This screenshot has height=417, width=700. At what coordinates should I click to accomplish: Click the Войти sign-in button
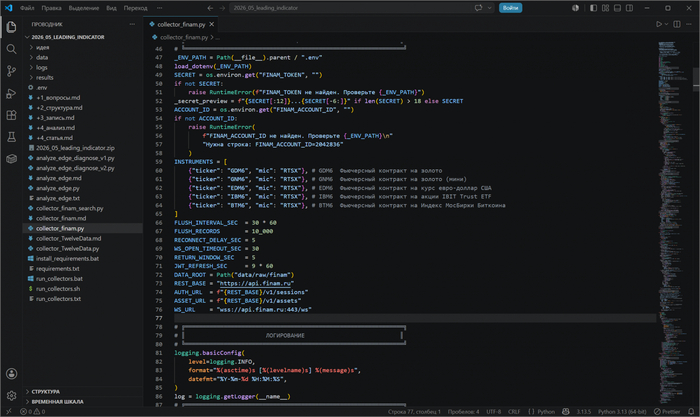click(510, 8)
